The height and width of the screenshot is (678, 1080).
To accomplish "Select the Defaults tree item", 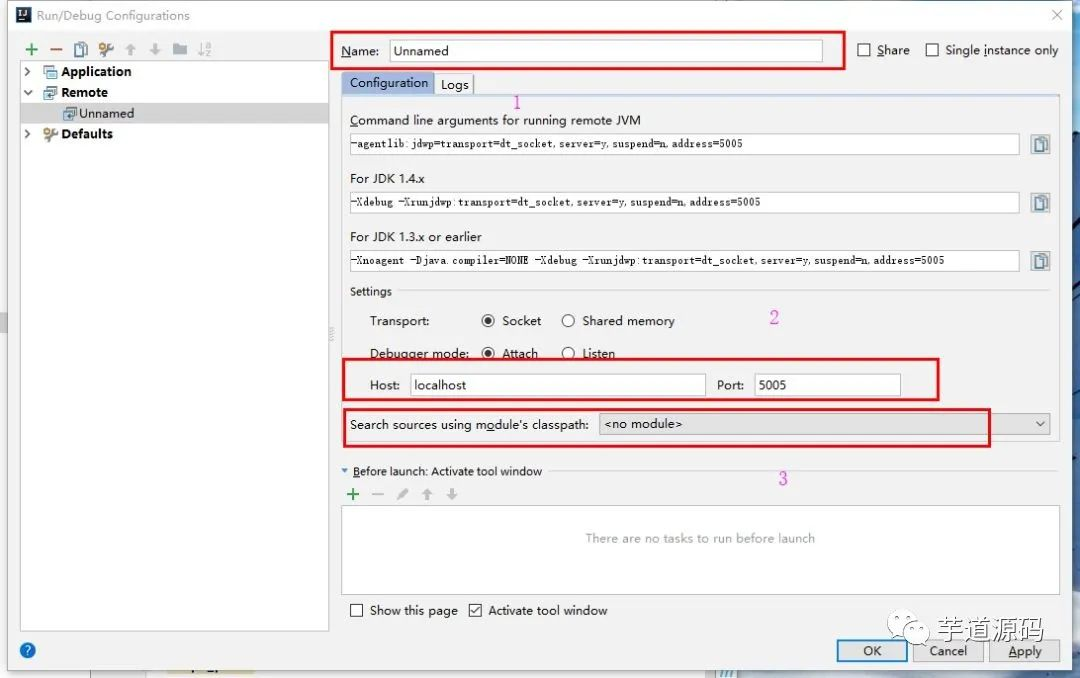I will tap(86, 134).
